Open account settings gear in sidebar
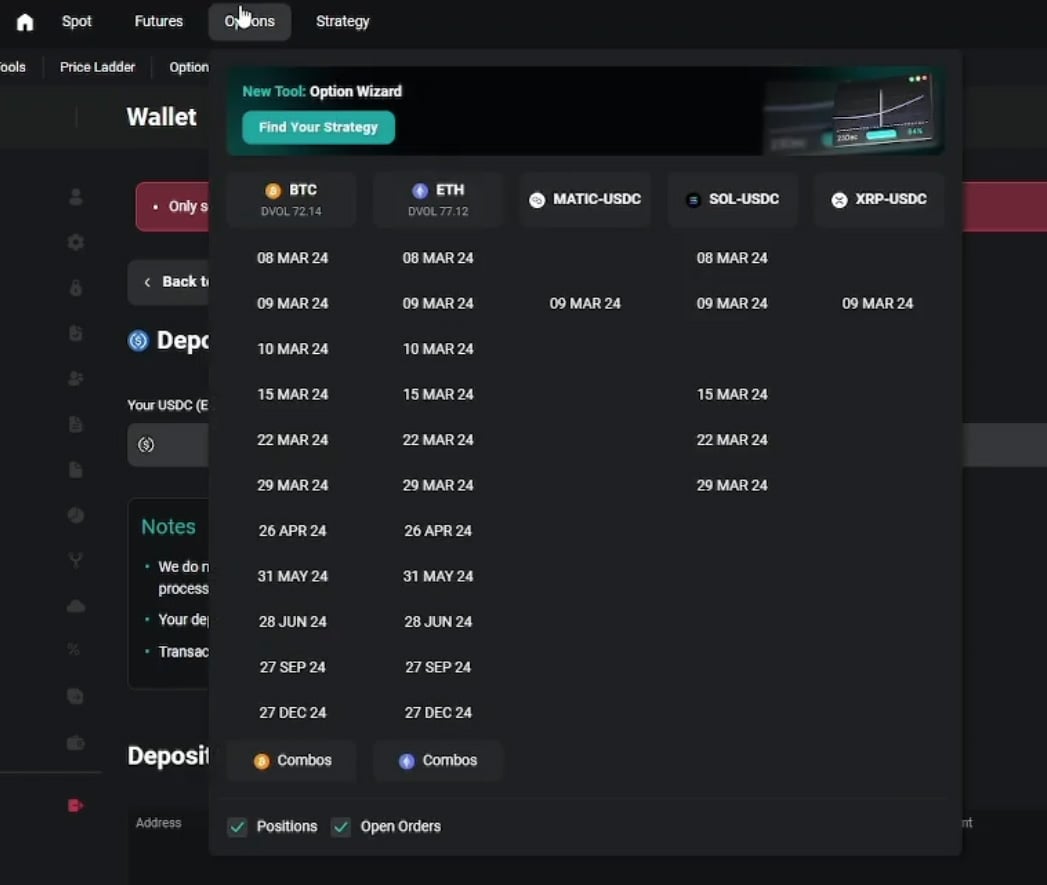 [75, 242]
